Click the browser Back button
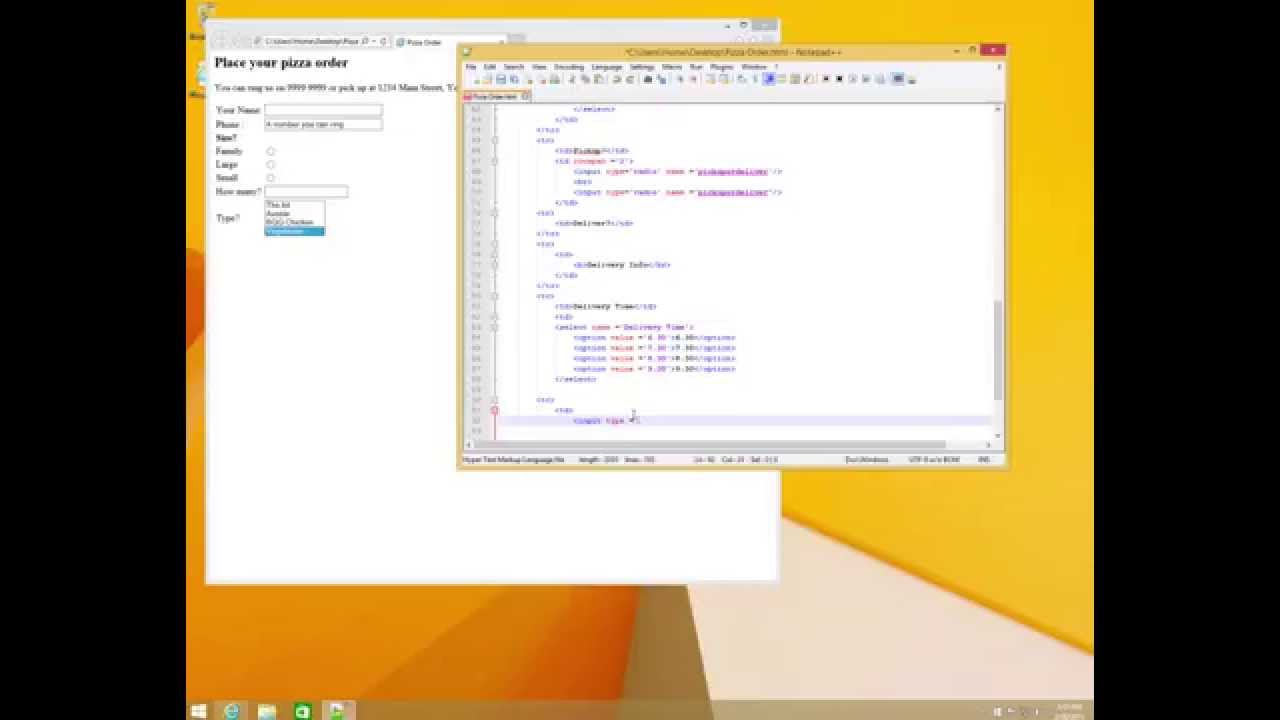Image resolution: width=1280 pixels, height=720 pixels. [x=220, y=41]
